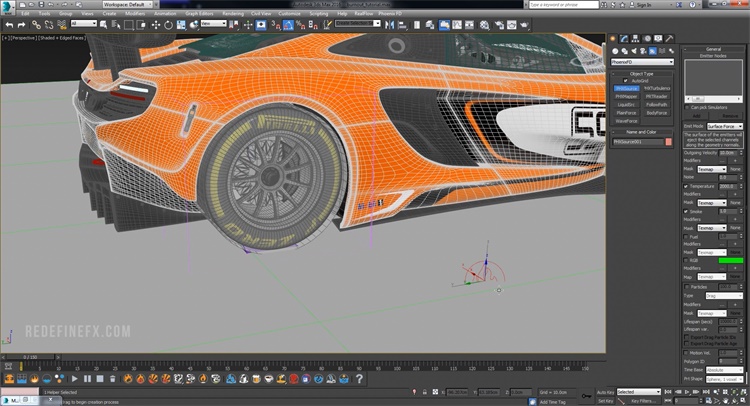The width and height of the screenshot is (750, 406).
Task: Open the Time Base dropdown
Action: (724, 371)
